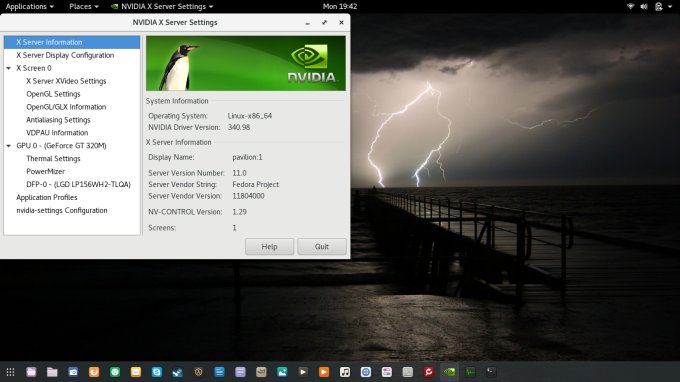Image resolution: width=680 pixels, height=382 pixels.
Task: Open the PowerMizer page
Action: (x=45, y=171)
